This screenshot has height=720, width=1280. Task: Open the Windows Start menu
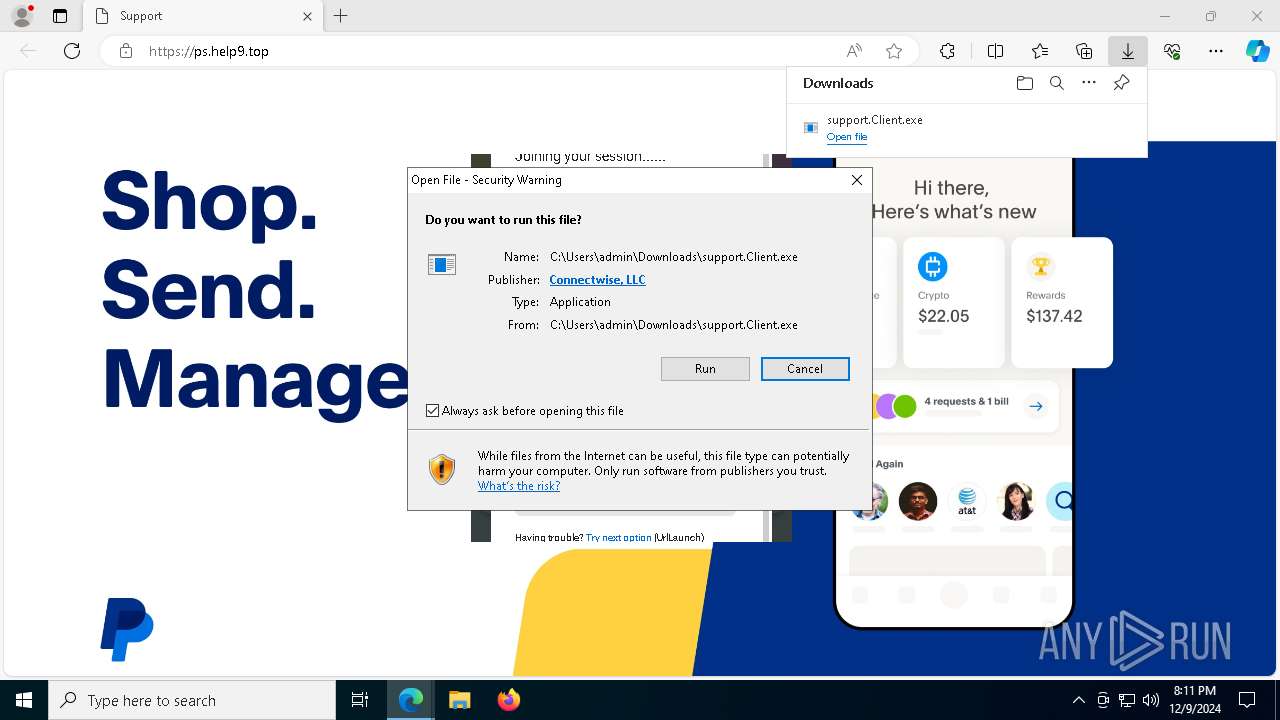pyautogui.click(x=24, y=700)
